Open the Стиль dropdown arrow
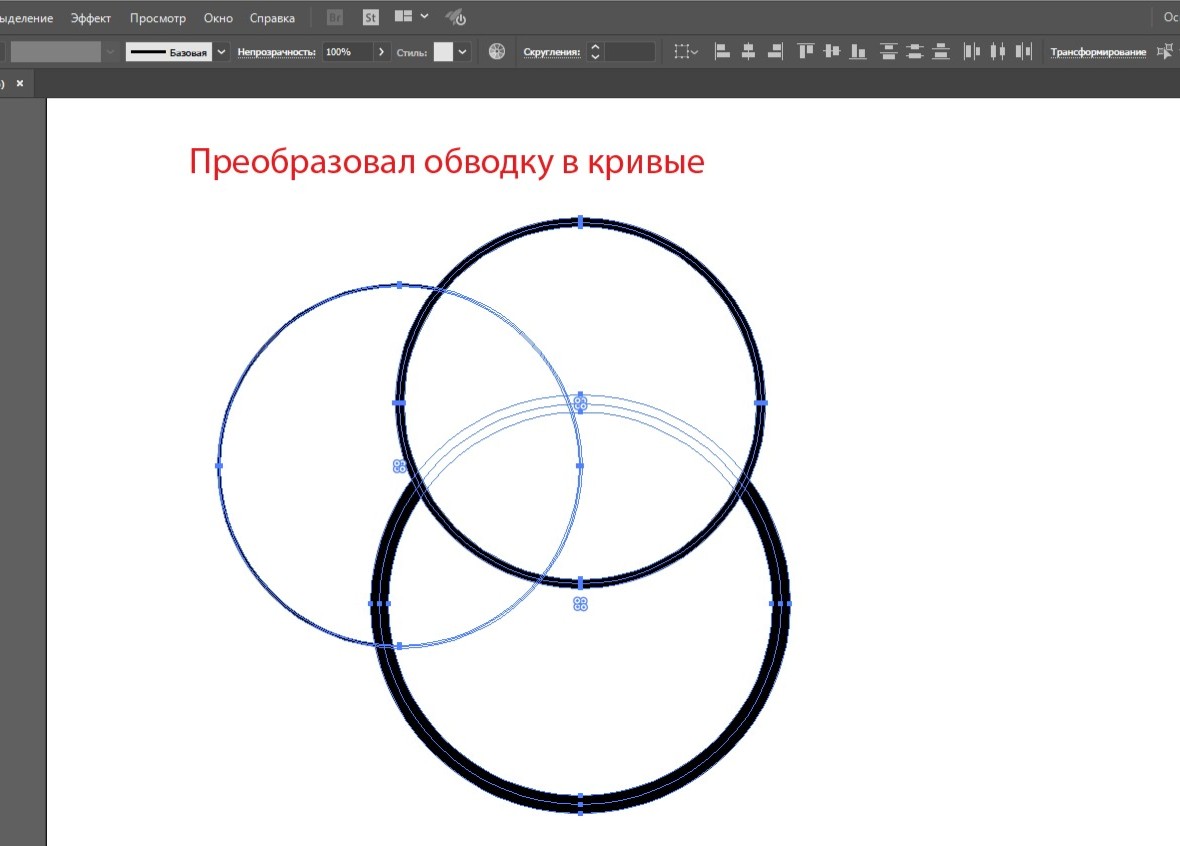 (x=462, y=52)
